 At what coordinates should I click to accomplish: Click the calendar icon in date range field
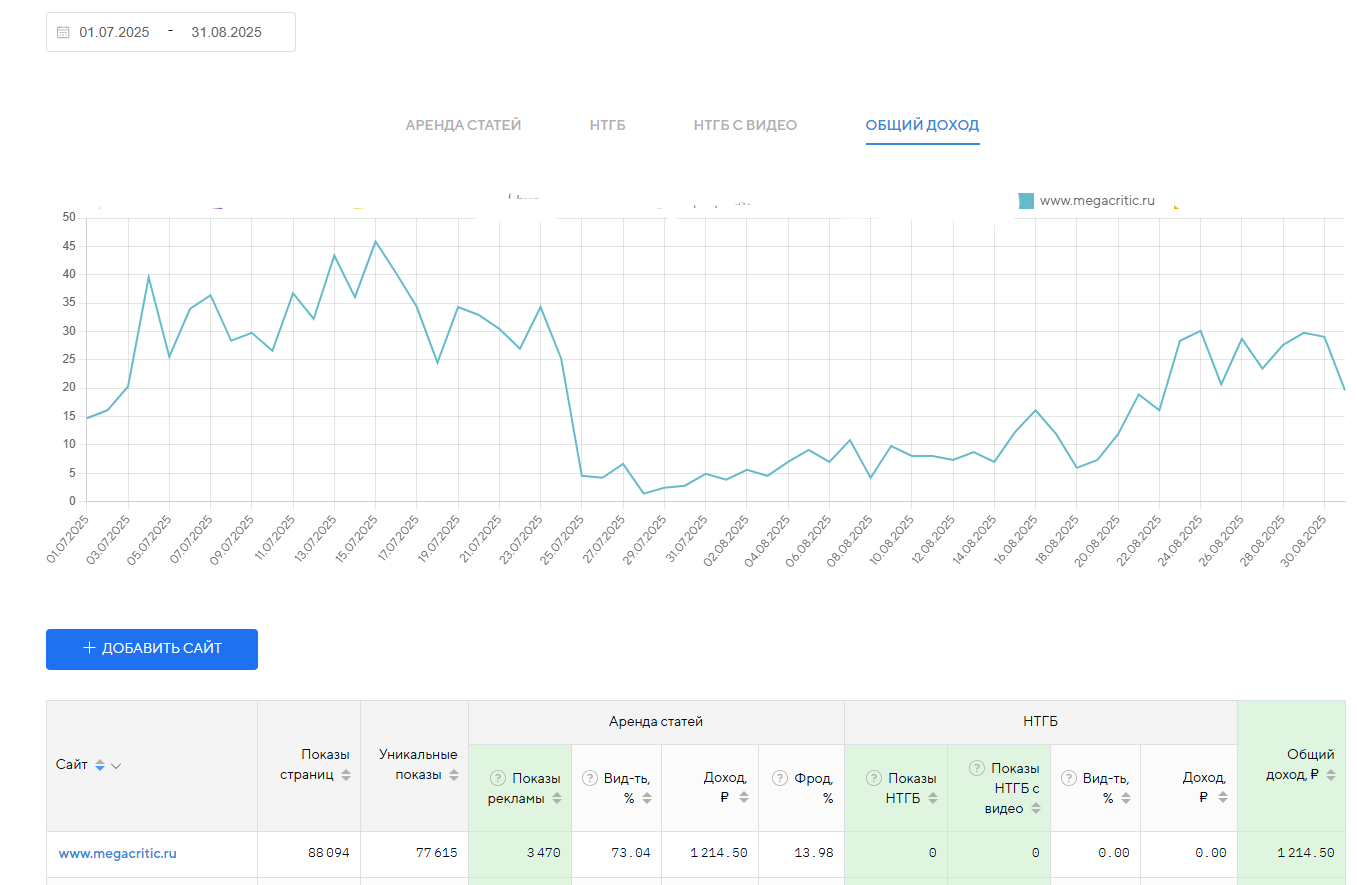click(x=63, y=32)
